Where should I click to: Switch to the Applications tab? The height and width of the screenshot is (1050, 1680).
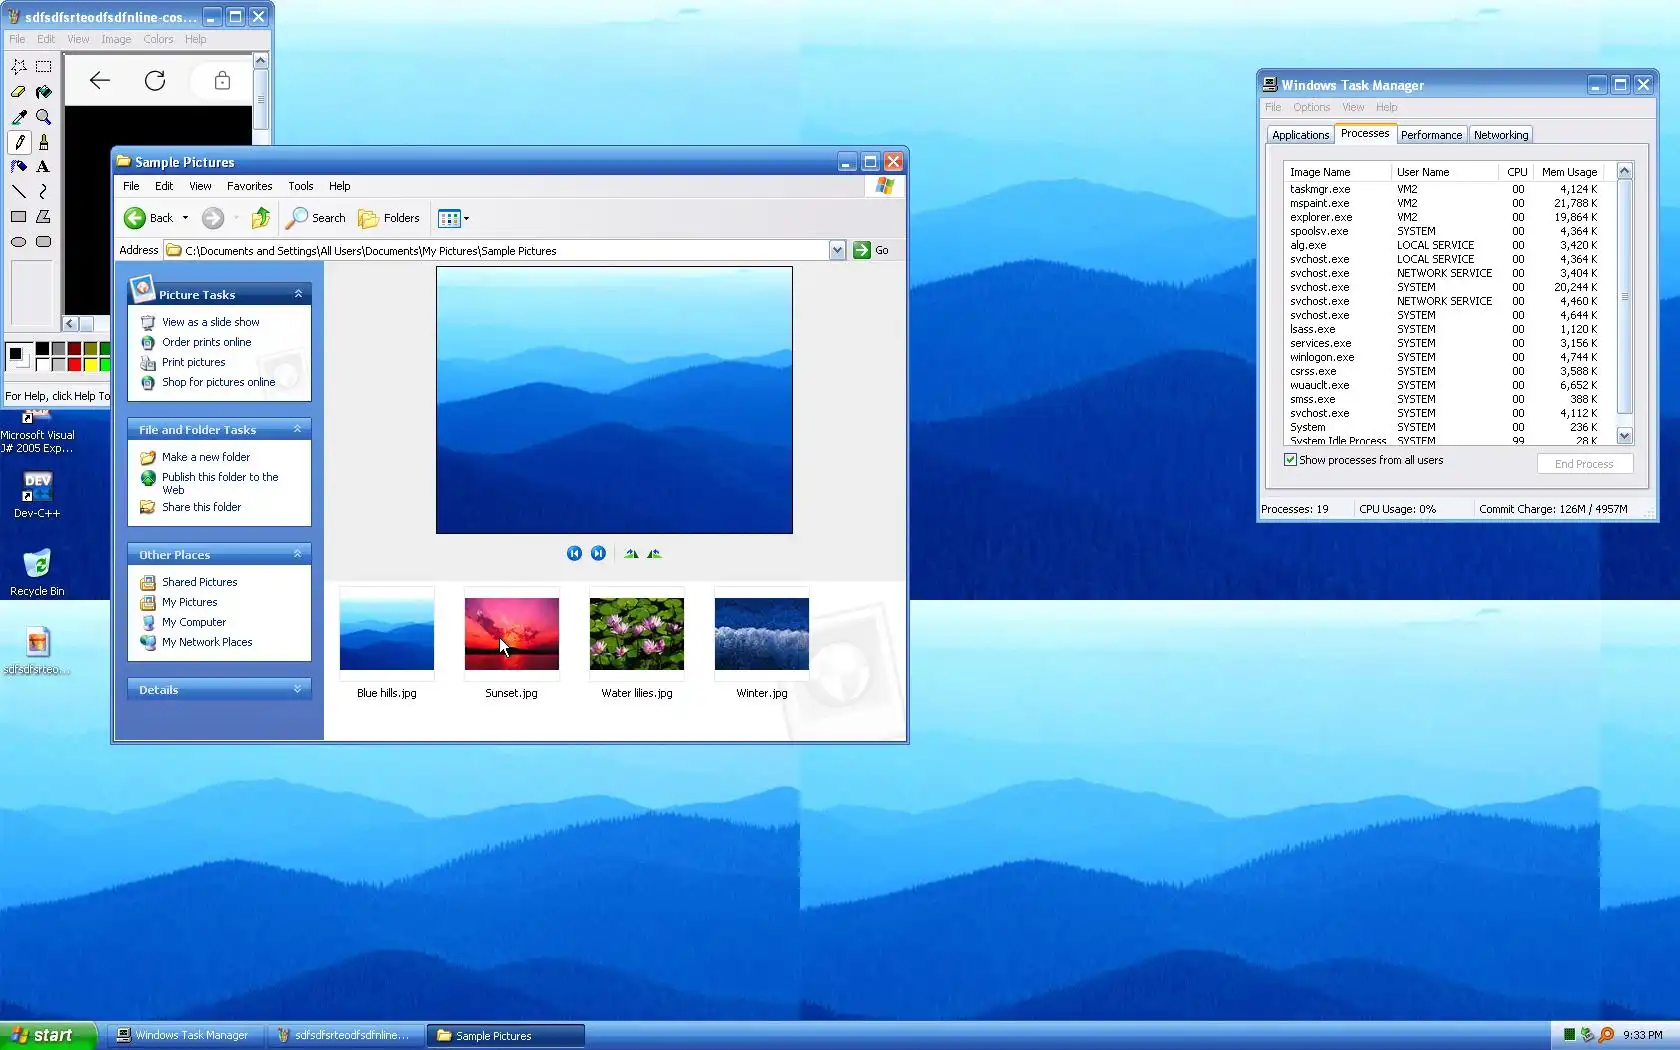click(1301, 135)
